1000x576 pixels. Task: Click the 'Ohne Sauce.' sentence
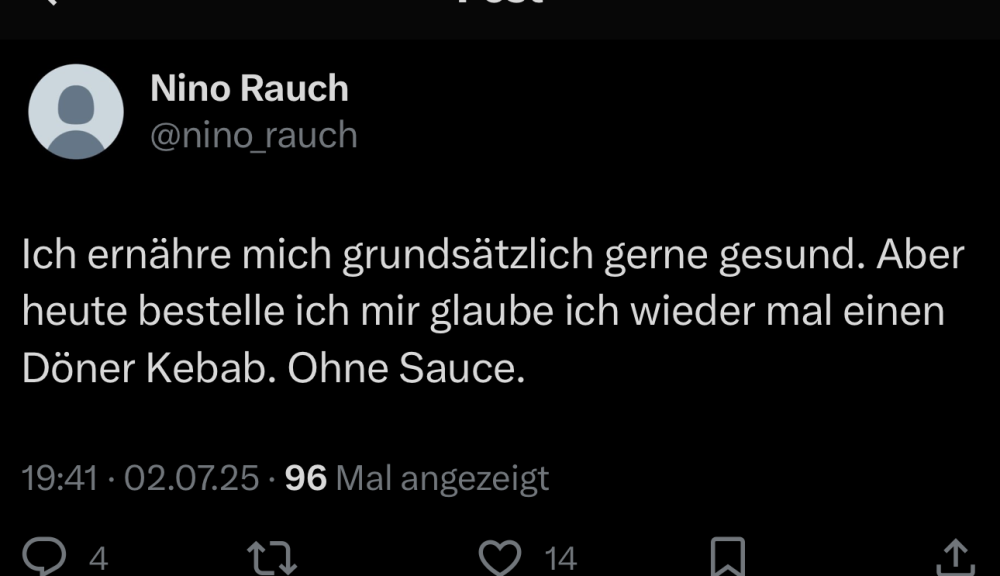(x=406, y=370)
